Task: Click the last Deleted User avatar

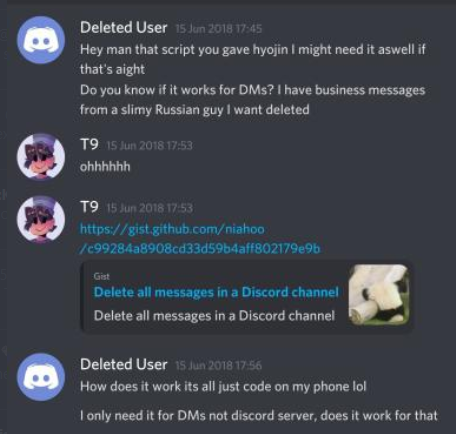Action: [x=41, y=377]
